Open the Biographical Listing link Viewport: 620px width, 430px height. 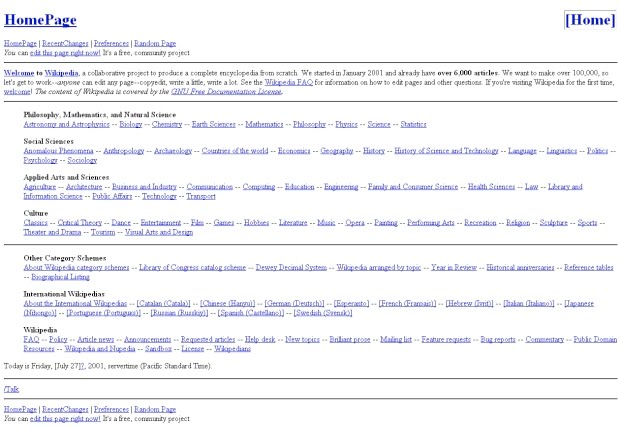point(60,277)
